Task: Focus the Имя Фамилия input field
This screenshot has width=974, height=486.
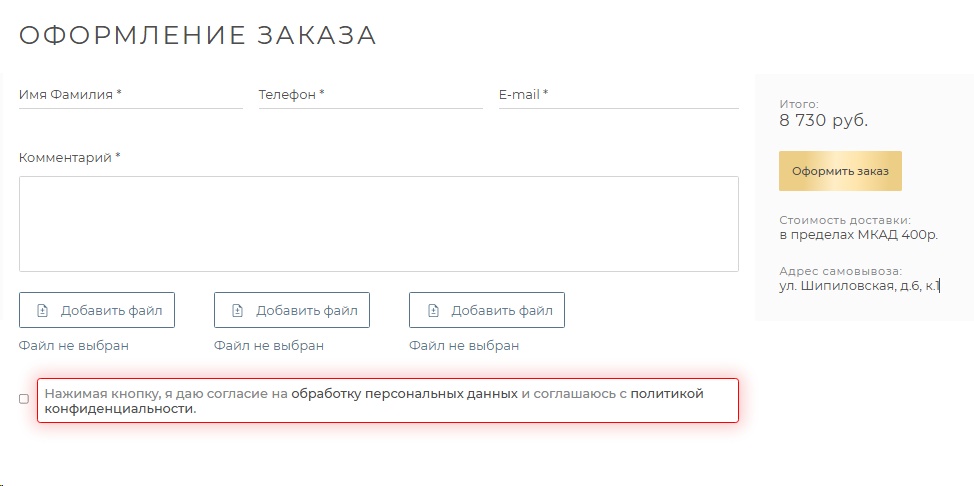Action: (130, 95)
